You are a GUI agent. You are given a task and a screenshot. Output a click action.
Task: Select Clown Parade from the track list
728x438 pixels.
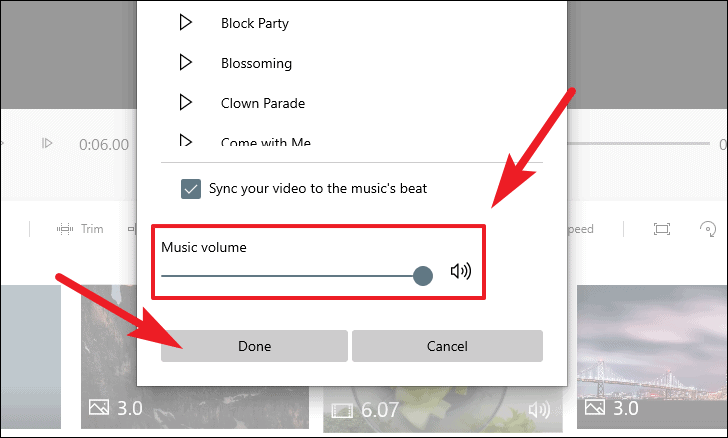263,103
